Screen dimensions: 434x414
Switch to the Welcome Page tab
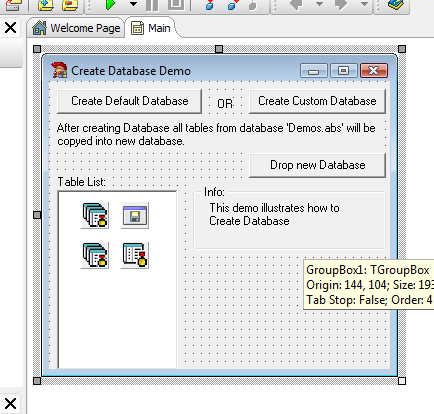point(76,28)
